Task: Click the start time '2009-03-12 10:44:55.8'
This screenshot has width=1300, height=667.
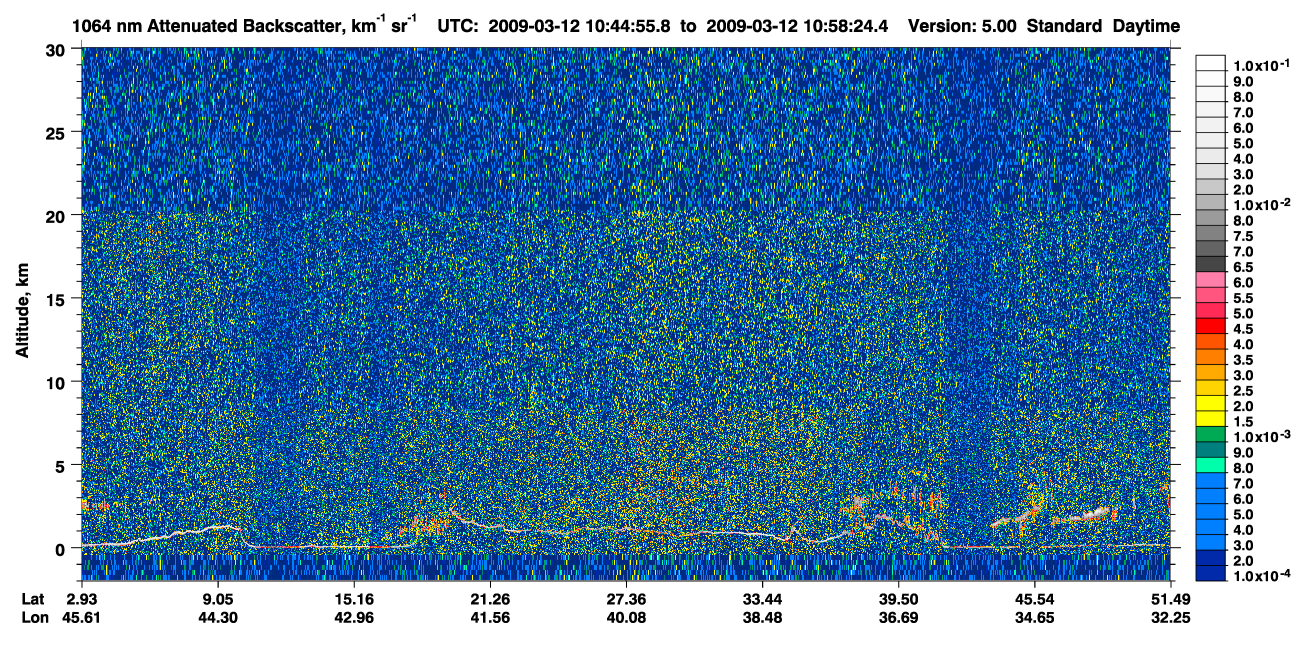Action: tap(581, 25)
